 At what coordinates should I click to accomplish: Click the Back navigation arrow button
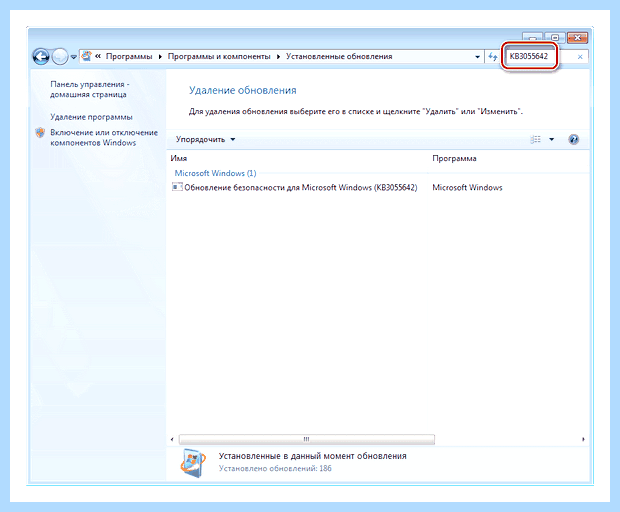tap(41, 57)
